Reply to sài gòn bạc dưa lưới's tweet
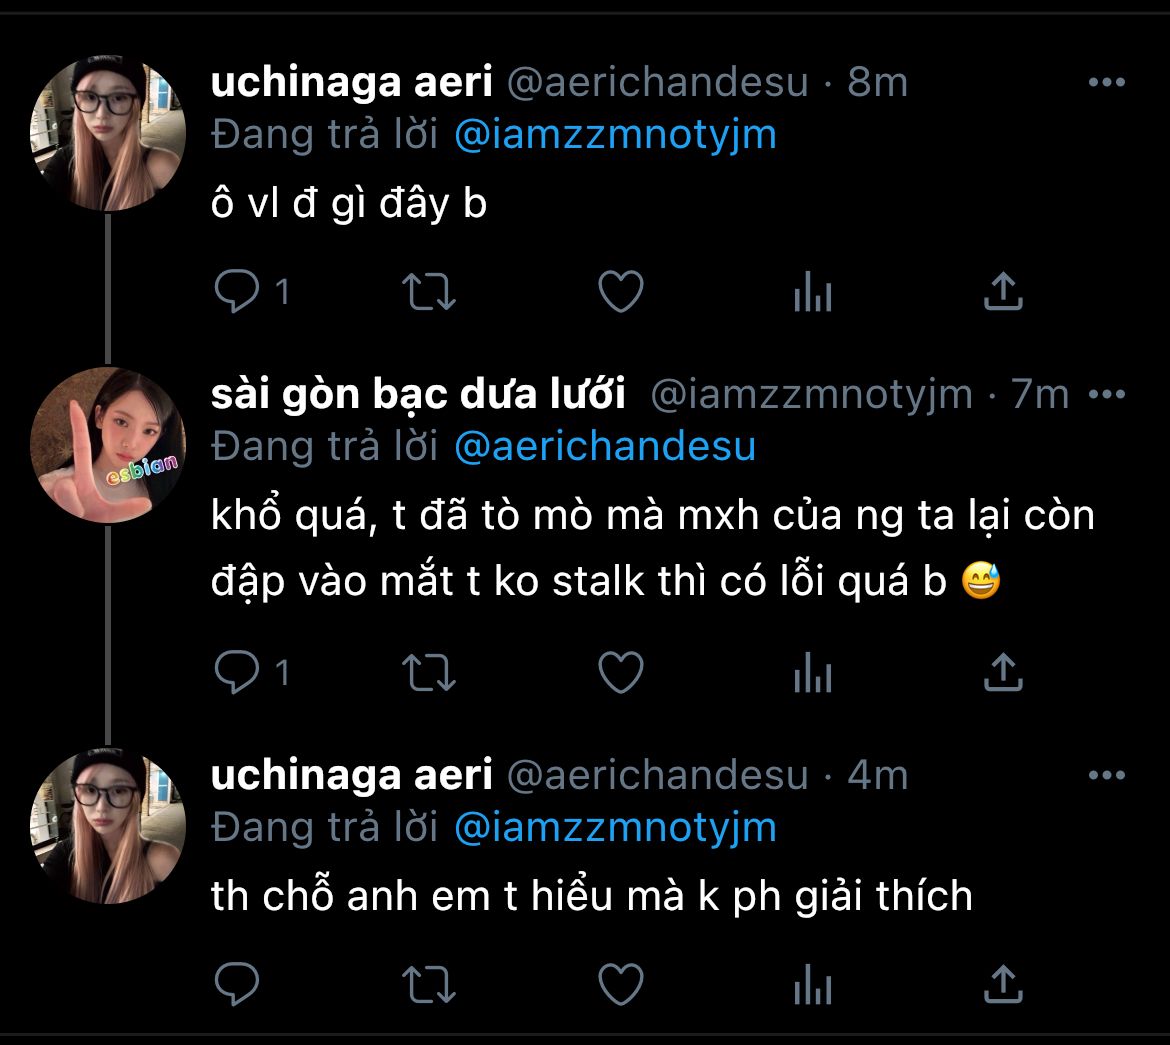1170x1045 pixels. click(x=238, y=673)
